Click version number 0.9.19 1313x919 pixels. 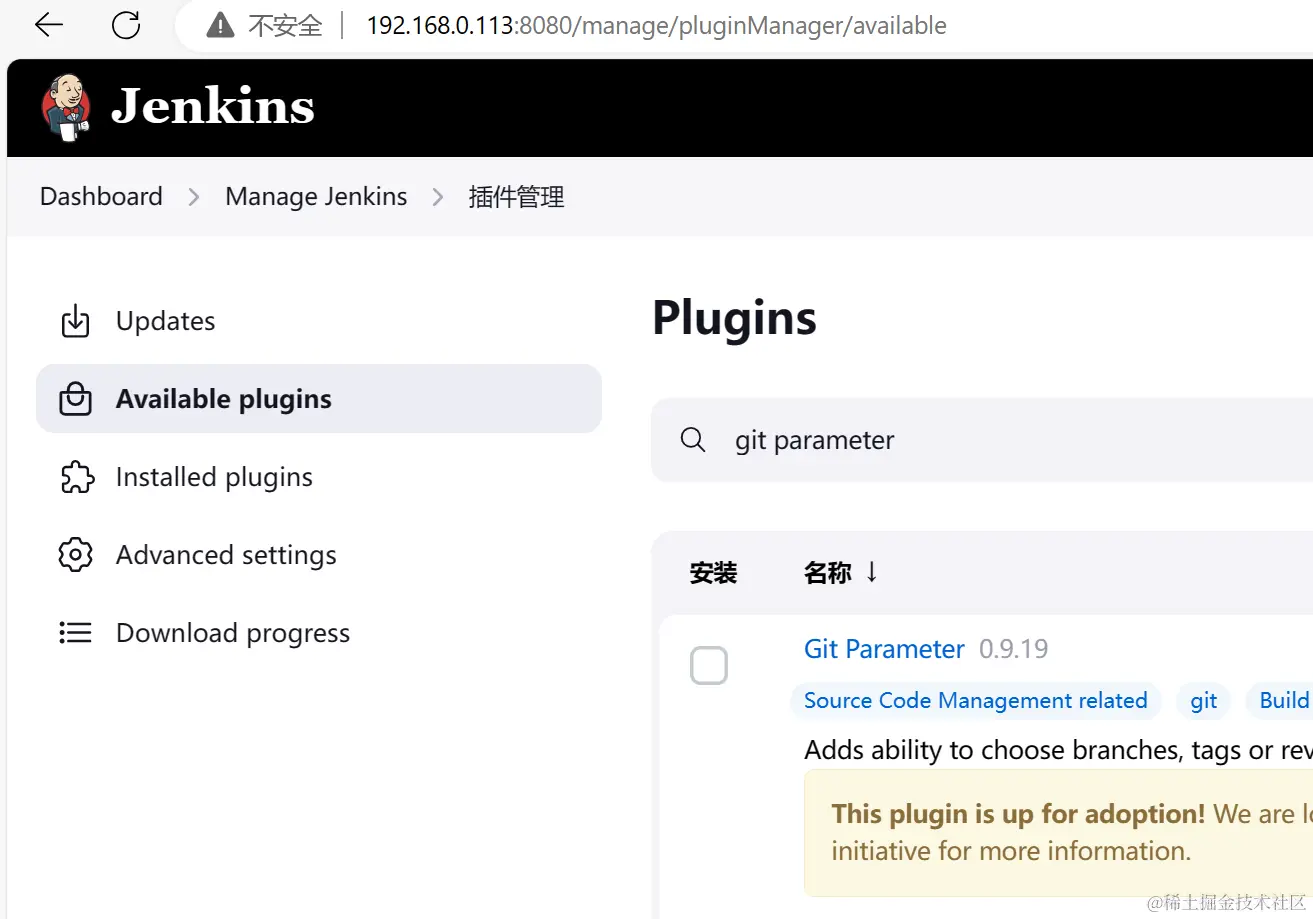point(1013,649)
